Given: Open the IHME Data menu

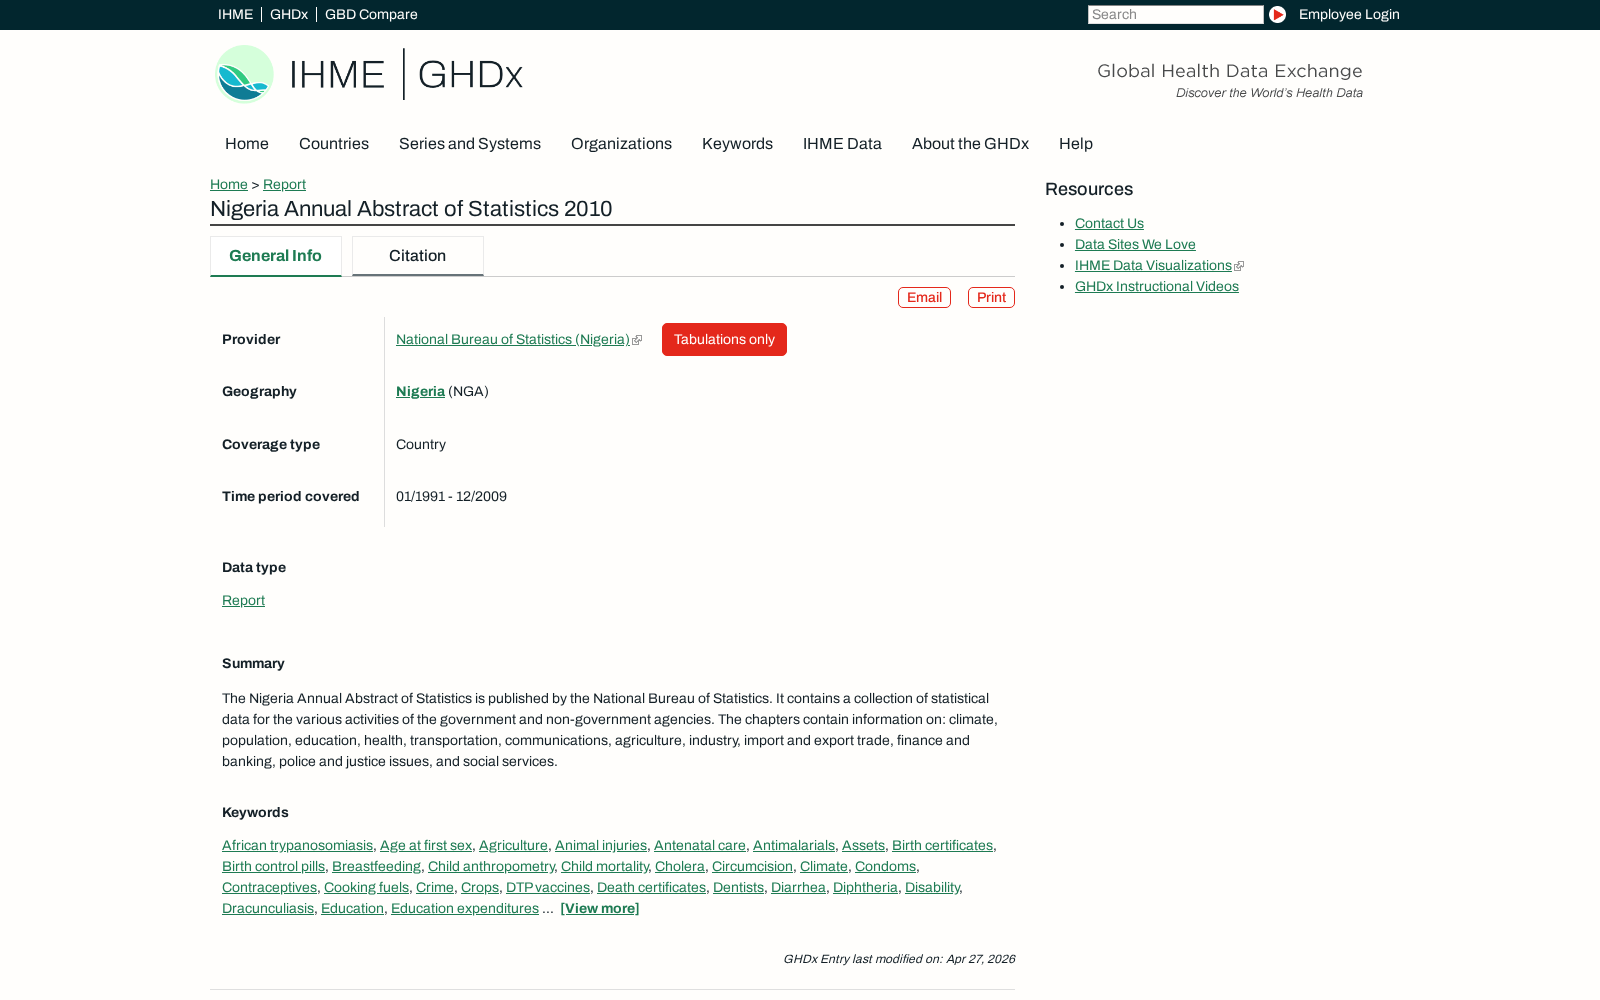Looking at the screenshot, I should click(842, 143).
